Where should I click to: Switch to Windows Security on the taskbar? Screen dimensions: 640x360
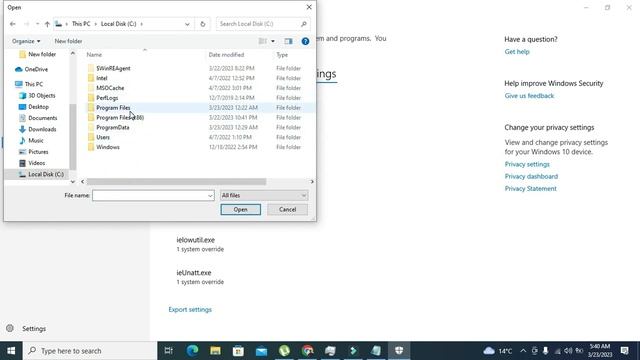point(399,351)
